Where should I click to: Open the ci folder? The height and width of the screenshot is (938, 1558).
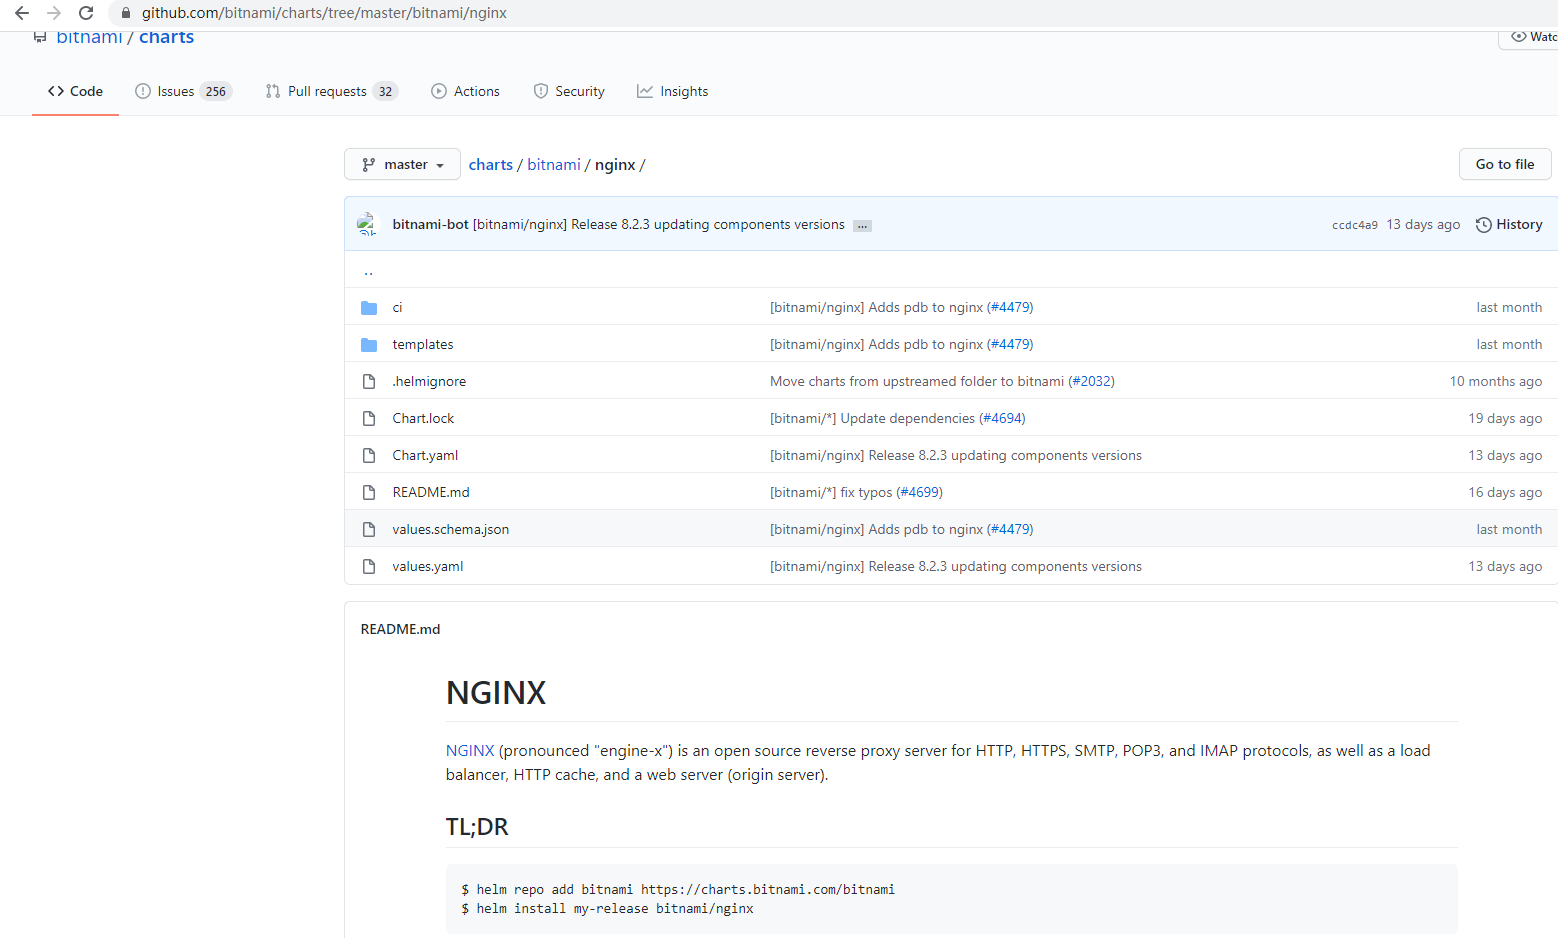(x=397, y=307)
